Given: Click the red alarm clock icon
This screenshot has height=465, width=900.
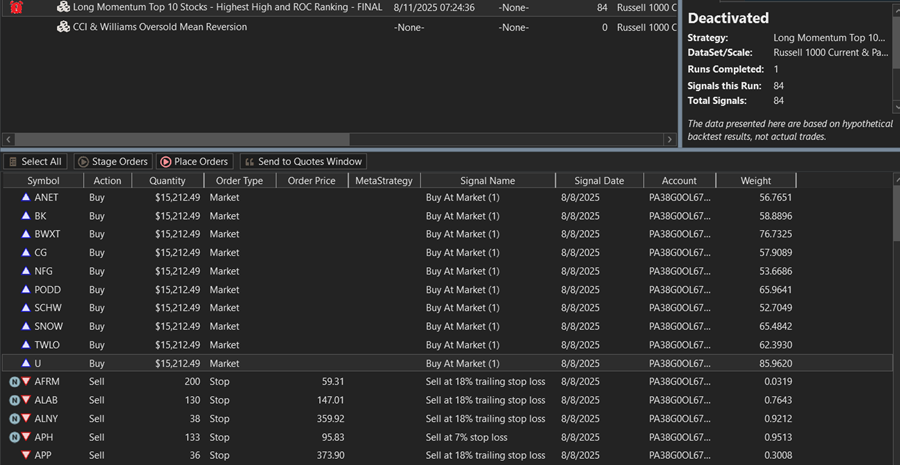Looking at the screenshot, I should click(17, 7).
